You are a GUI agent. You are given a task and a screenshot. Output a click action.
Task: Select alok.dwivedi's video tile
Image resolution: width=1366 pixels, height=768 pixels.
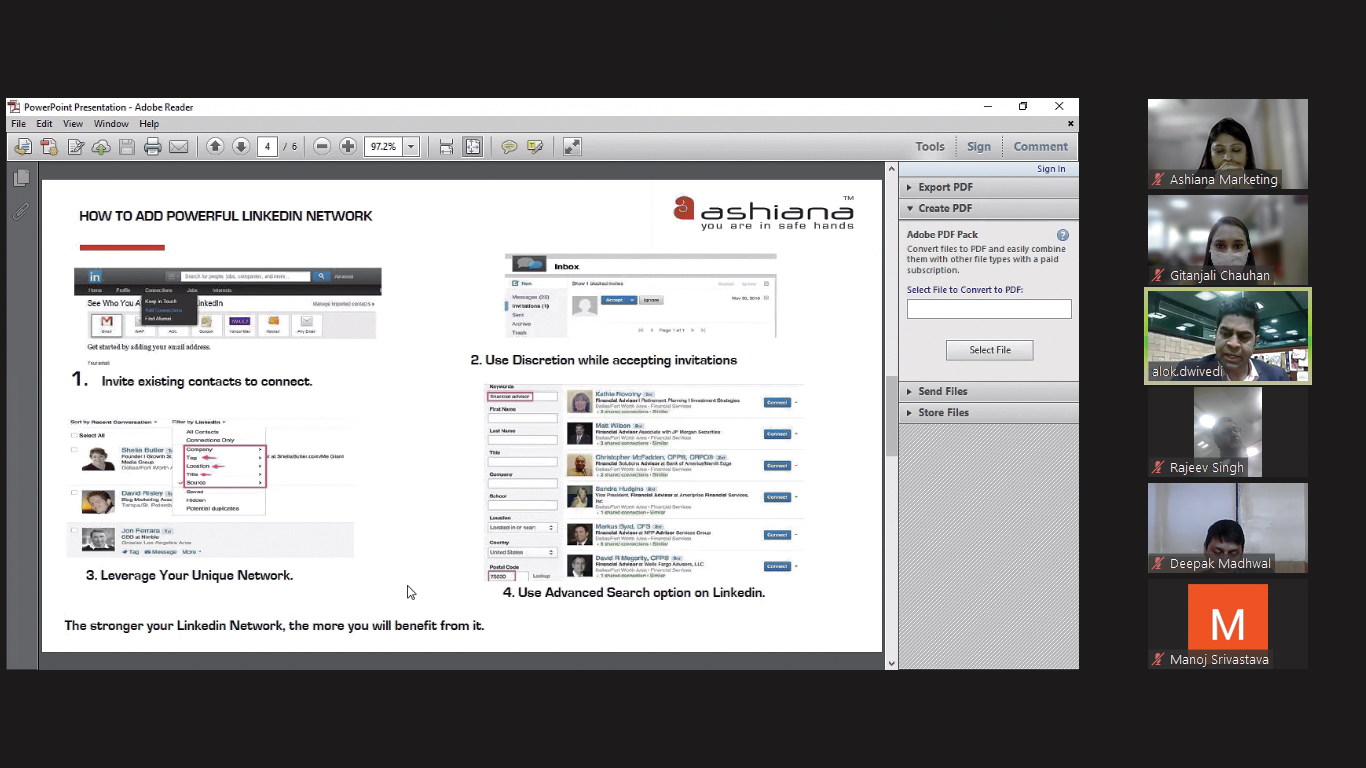click(x=1228, y=336)
